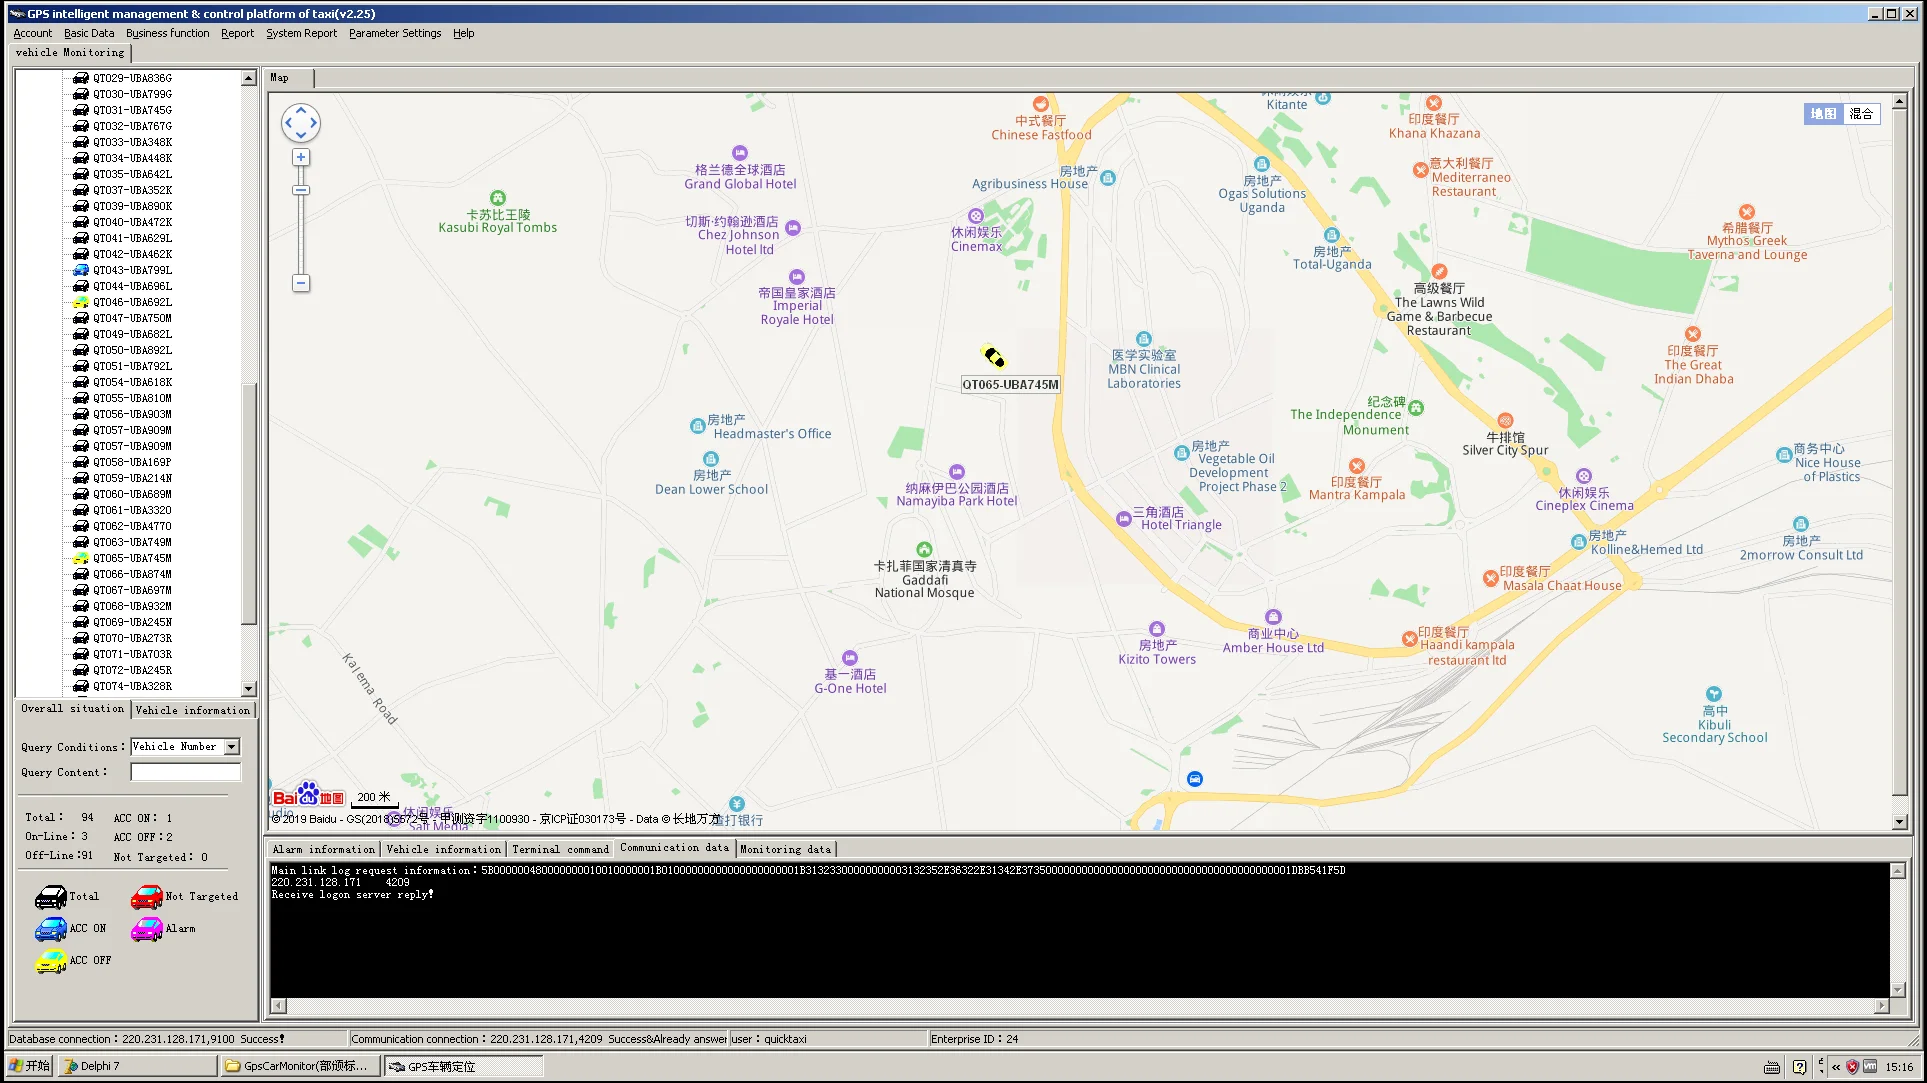The width and height of the screenshot is (1927, 1083).
Task: Click the zoom in plus button on map
Action: (300, 158)
